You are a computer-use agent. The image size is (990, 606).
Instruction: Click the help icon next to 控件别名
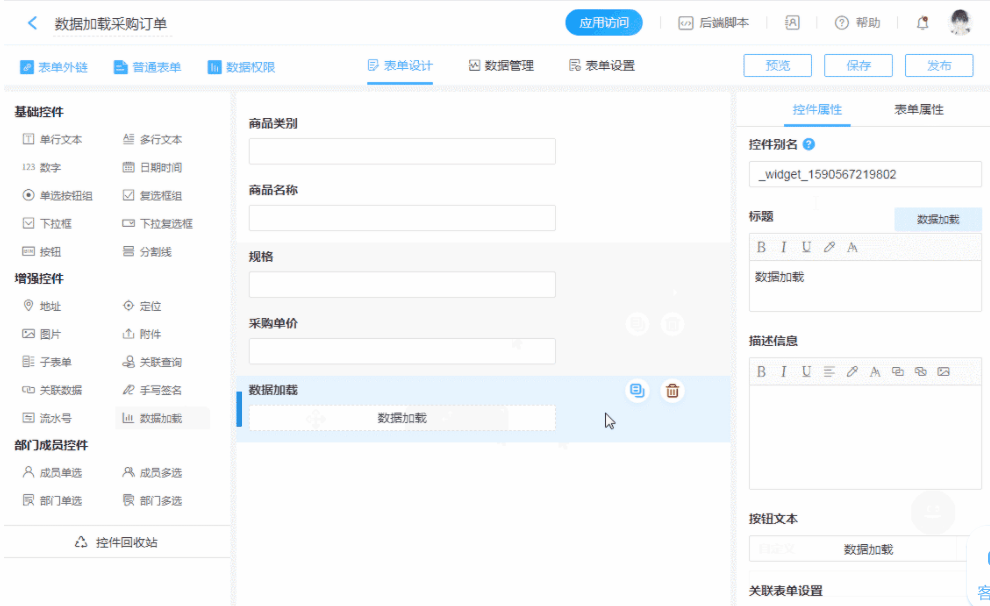click(x=808, y=145)
